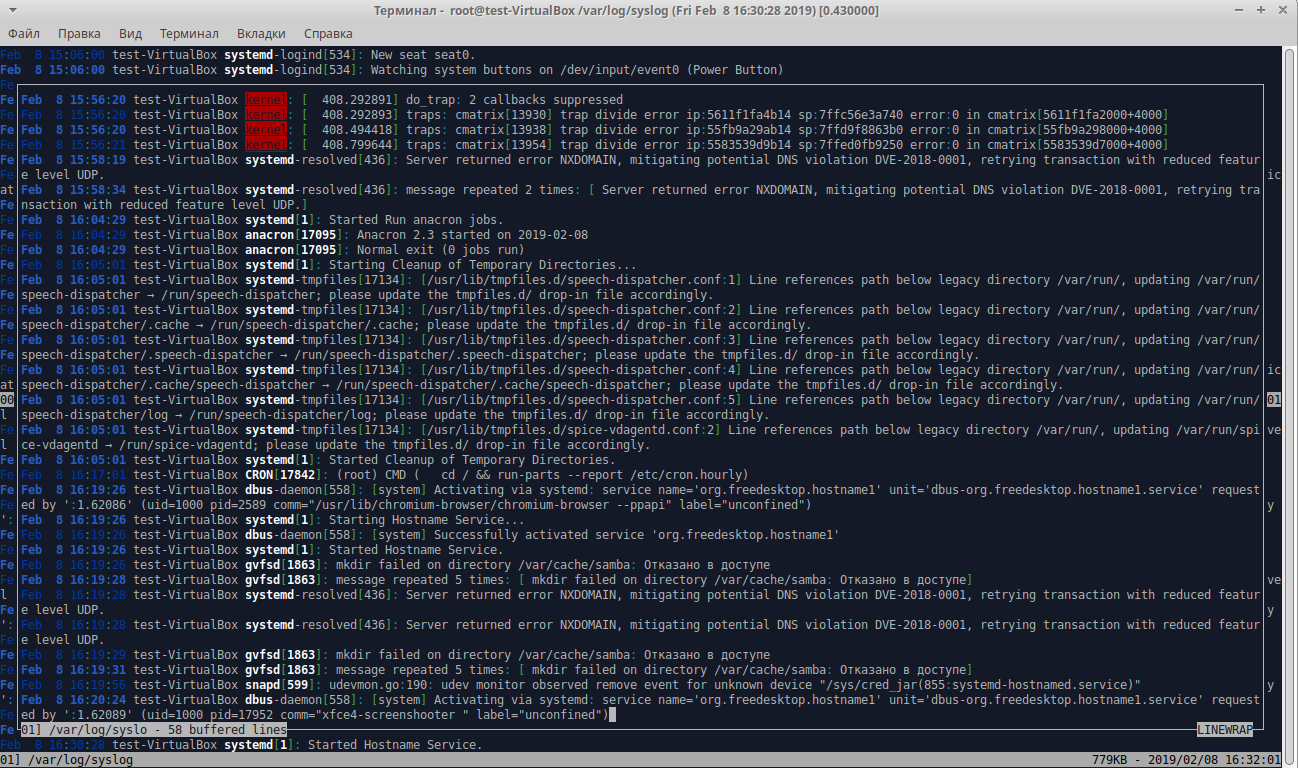Open the Правка menu
Viewport: 1298px width, 768px height.
click(79, 33)
